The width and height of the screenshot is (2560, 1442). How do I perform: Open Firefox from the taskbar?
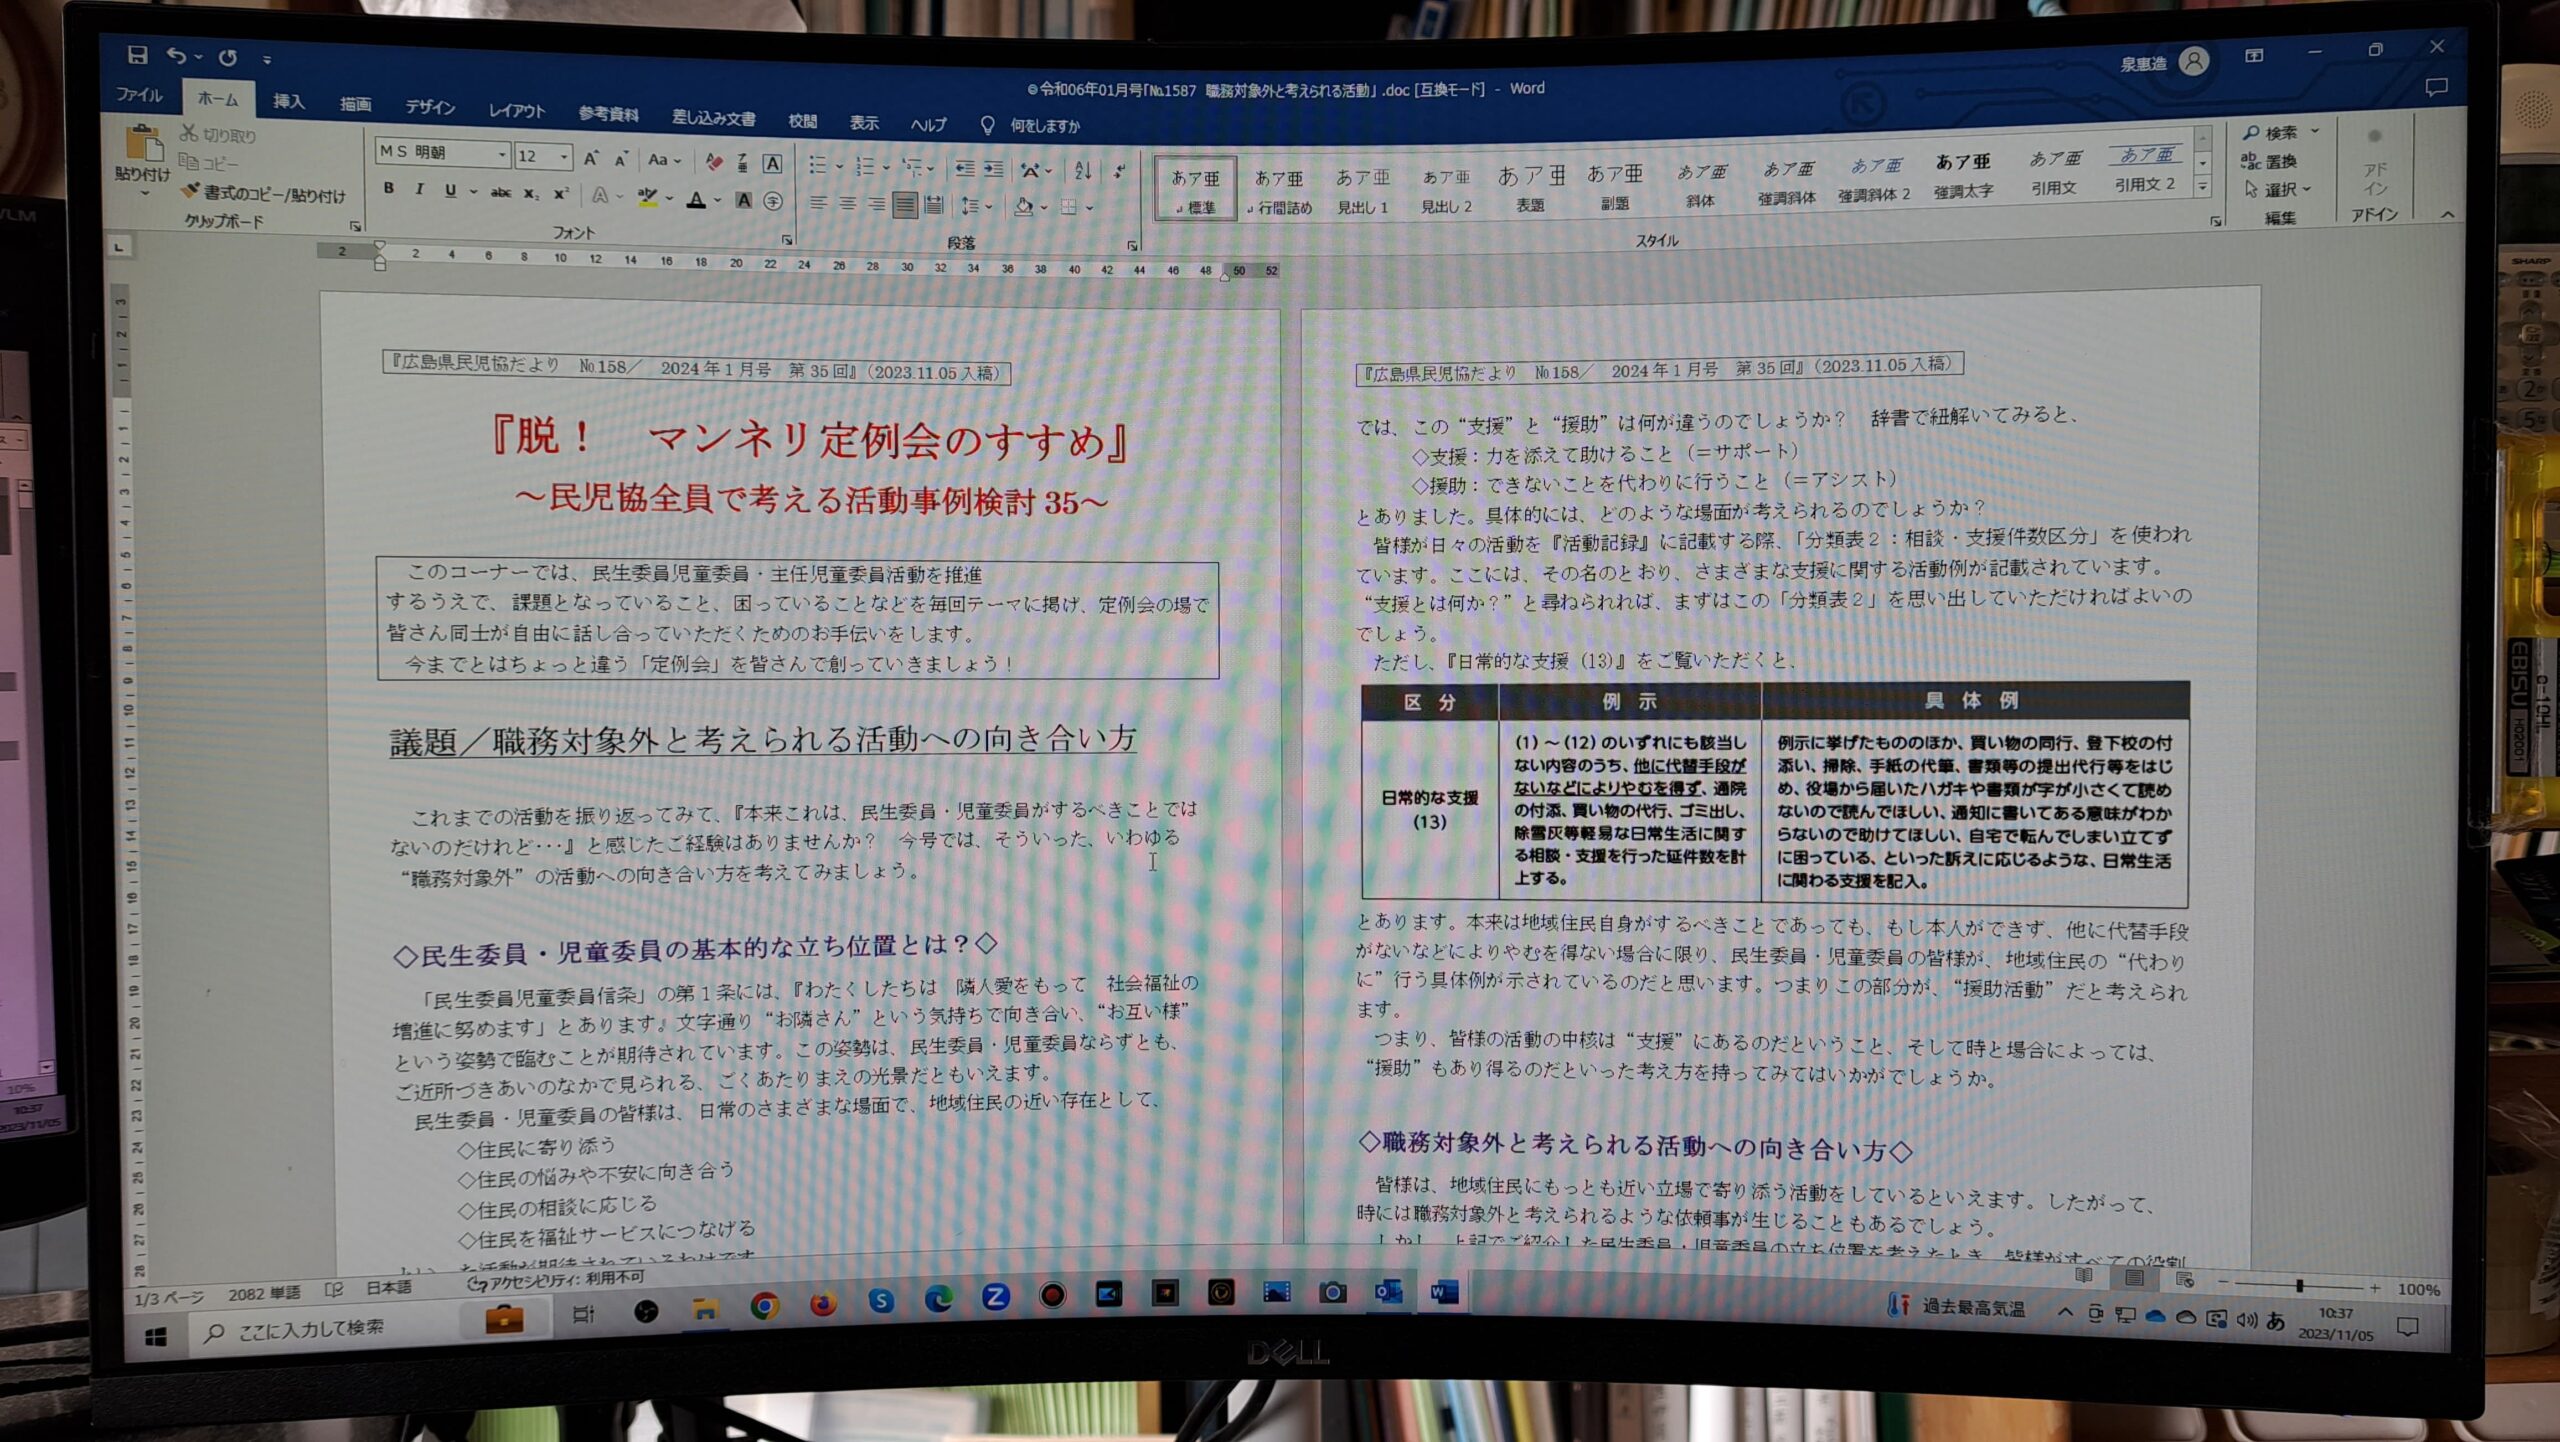coord(822,1303)
